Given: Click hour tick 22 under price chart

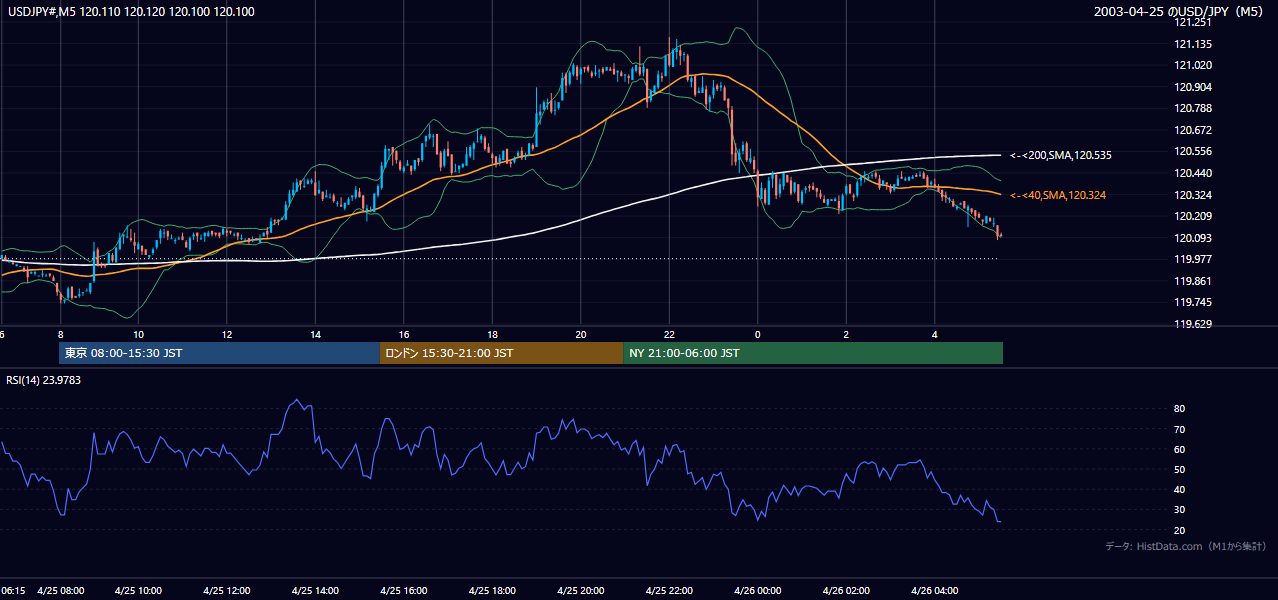Looking at the screenshot, I should click(x=669, y=334).
